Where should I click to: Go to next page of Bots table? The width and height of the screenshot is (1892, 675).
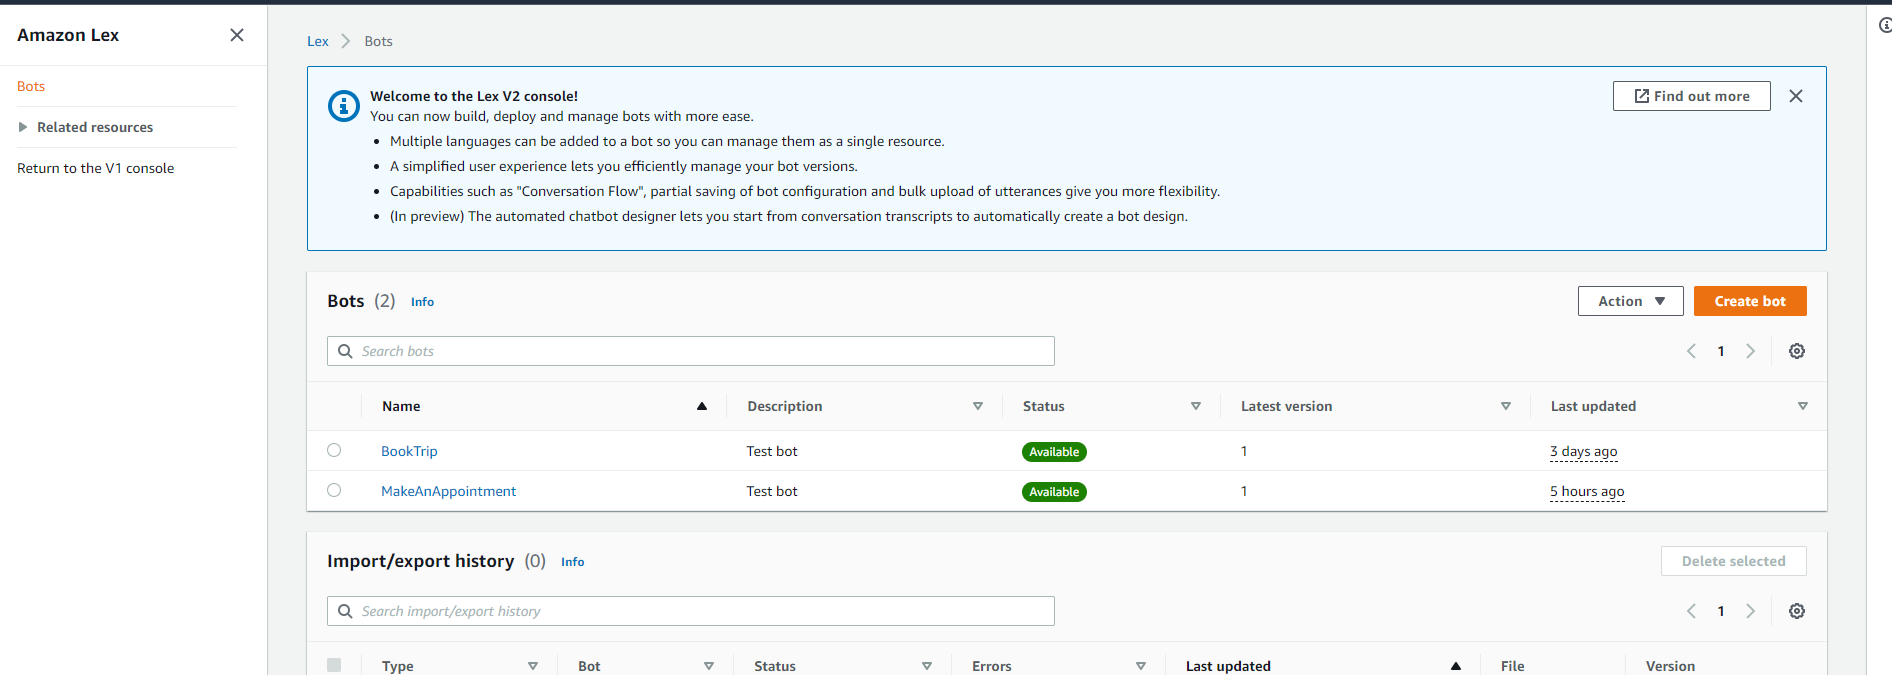[x=1750, y=351]
